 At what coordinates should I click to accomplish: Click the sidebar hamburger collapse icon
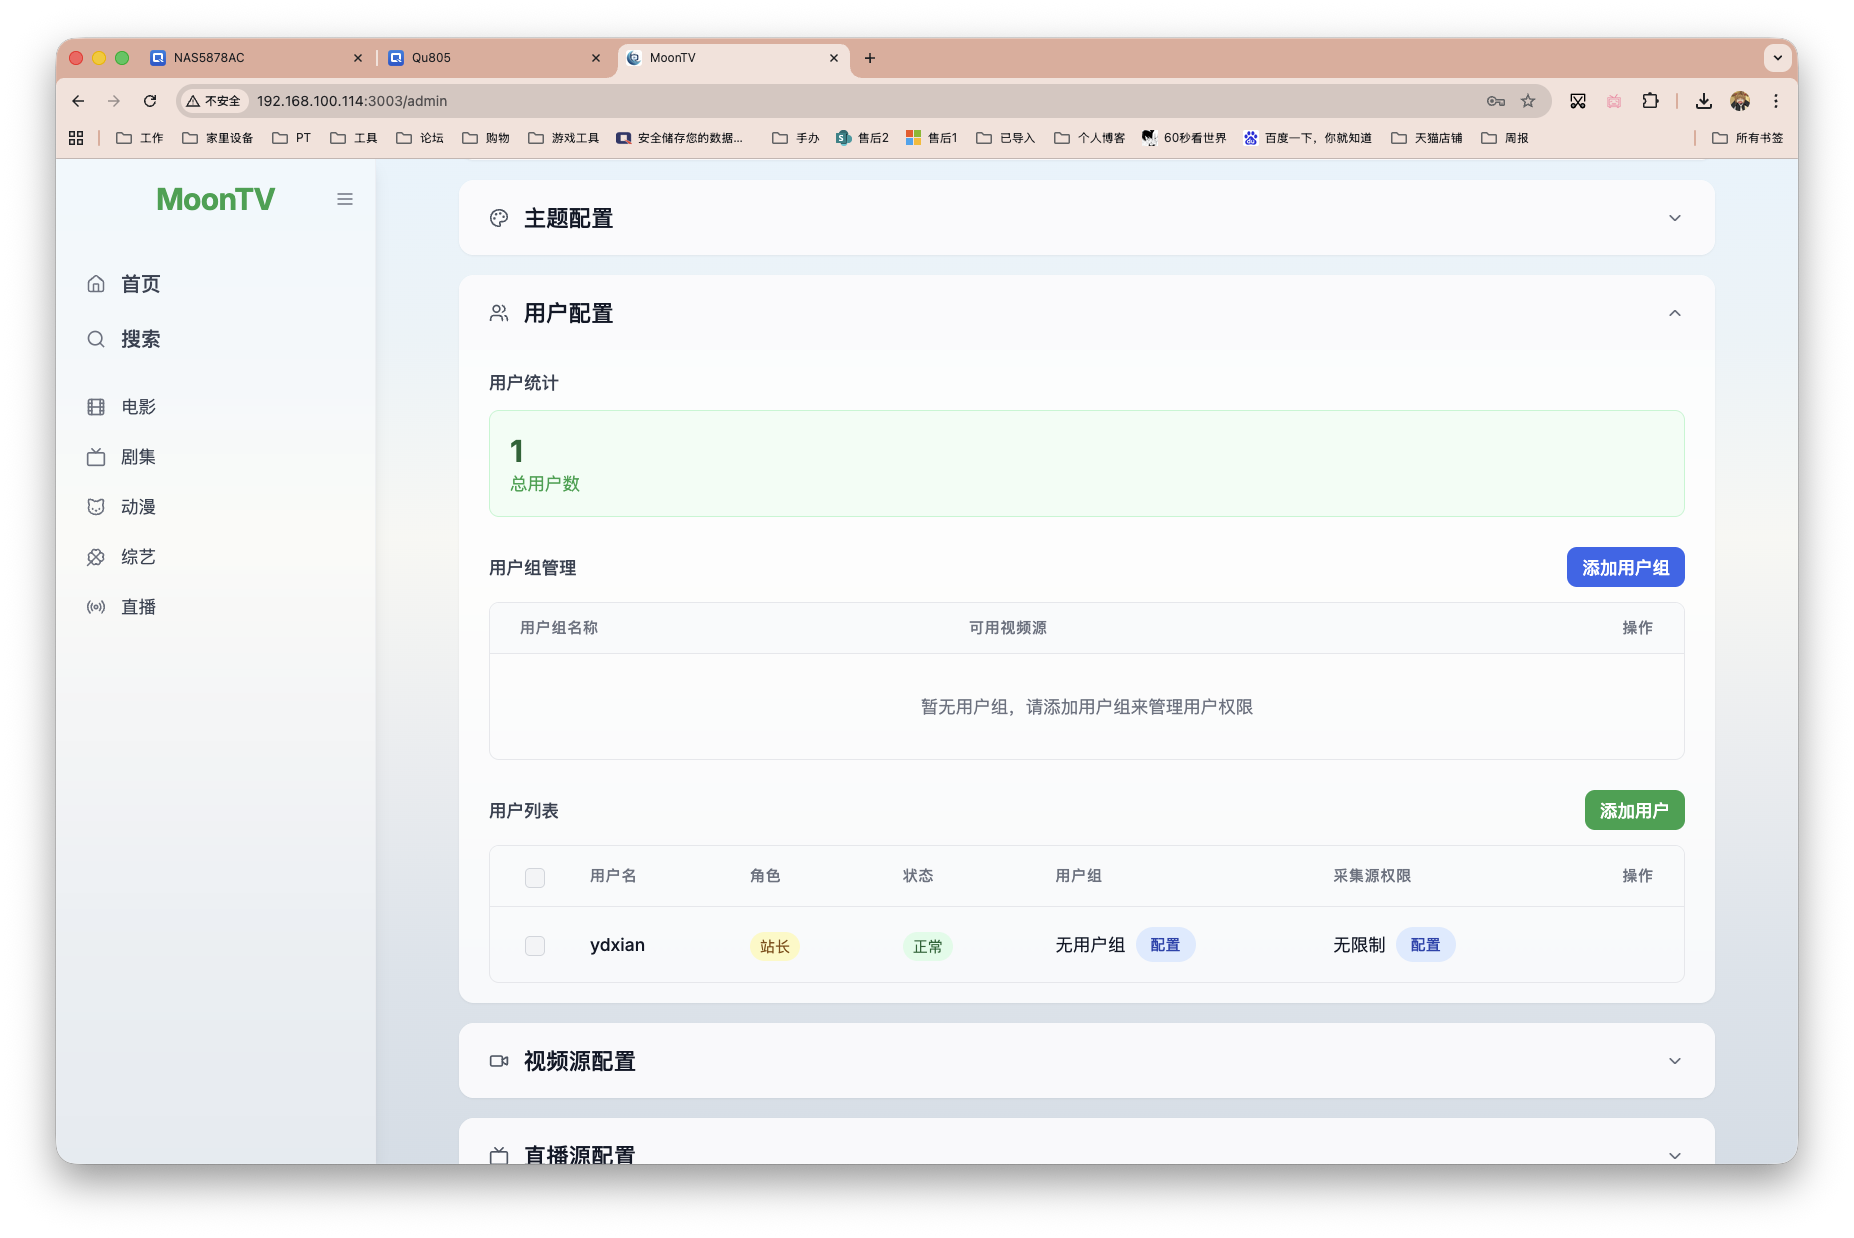pyautogui.click(x=345, y=199)
